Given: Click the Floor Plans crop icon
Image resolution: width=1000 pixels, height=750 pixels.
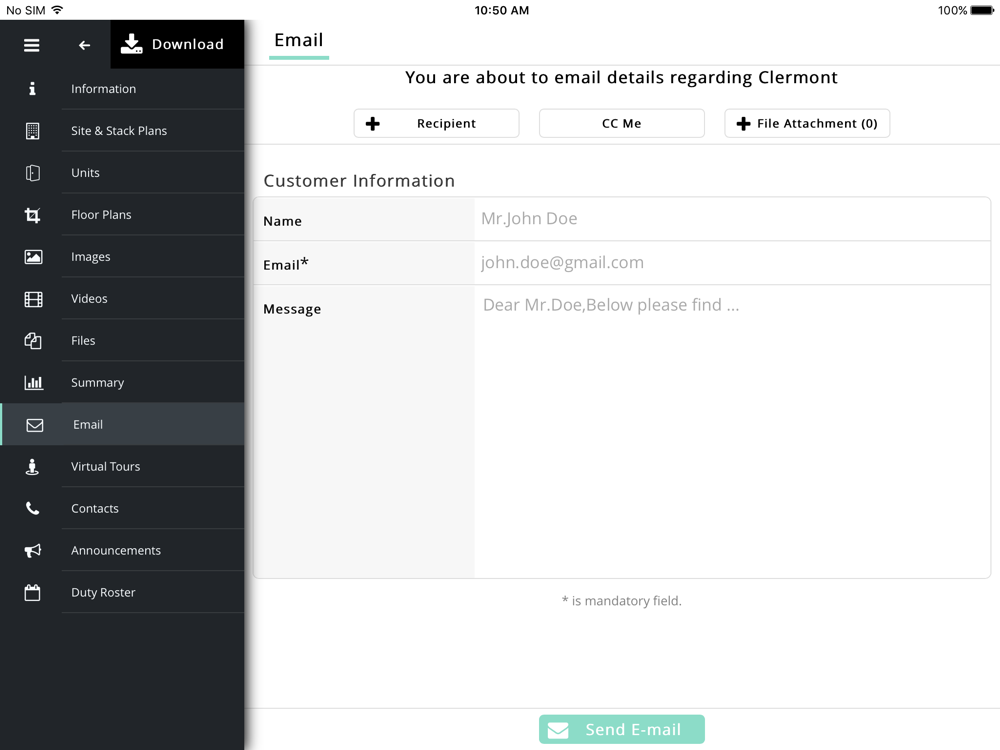Looking at the screenshot, I should click(33, 215).
